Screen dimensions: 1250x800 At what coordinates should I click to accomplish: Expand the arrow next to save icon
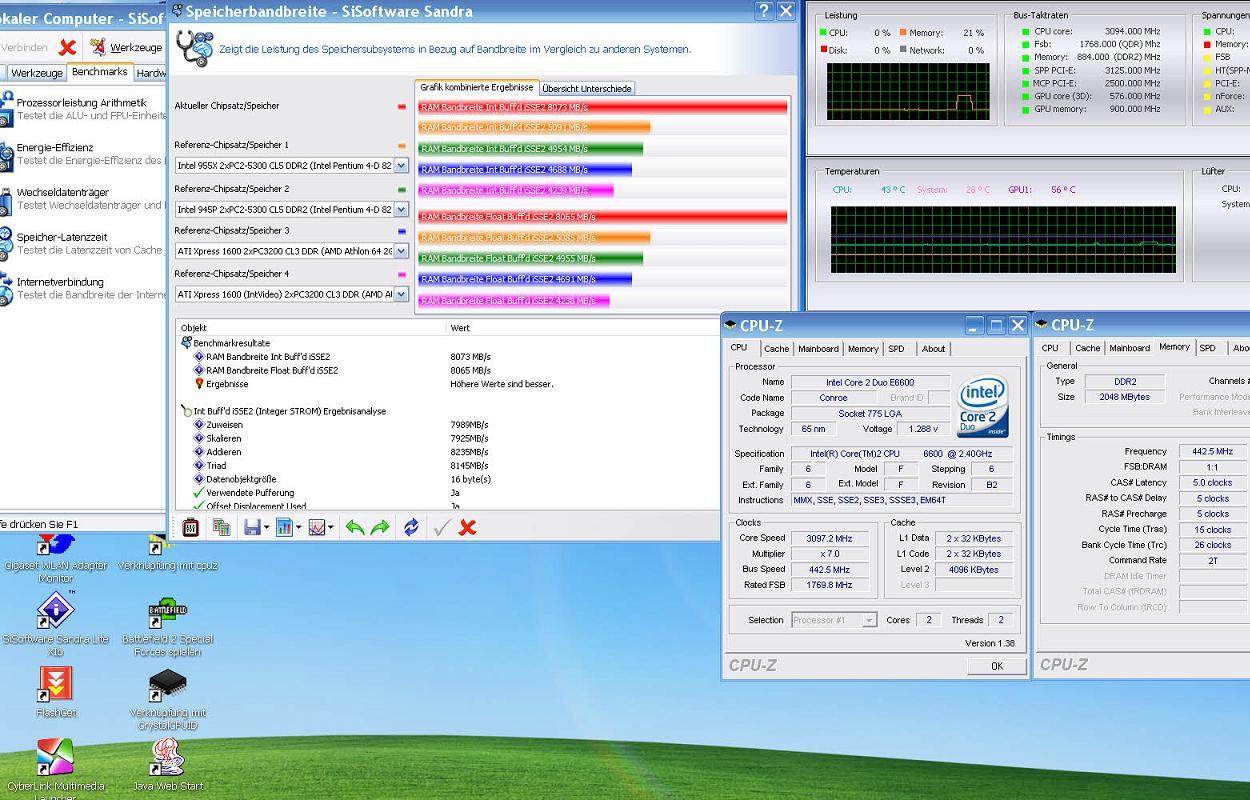point(267,528)
